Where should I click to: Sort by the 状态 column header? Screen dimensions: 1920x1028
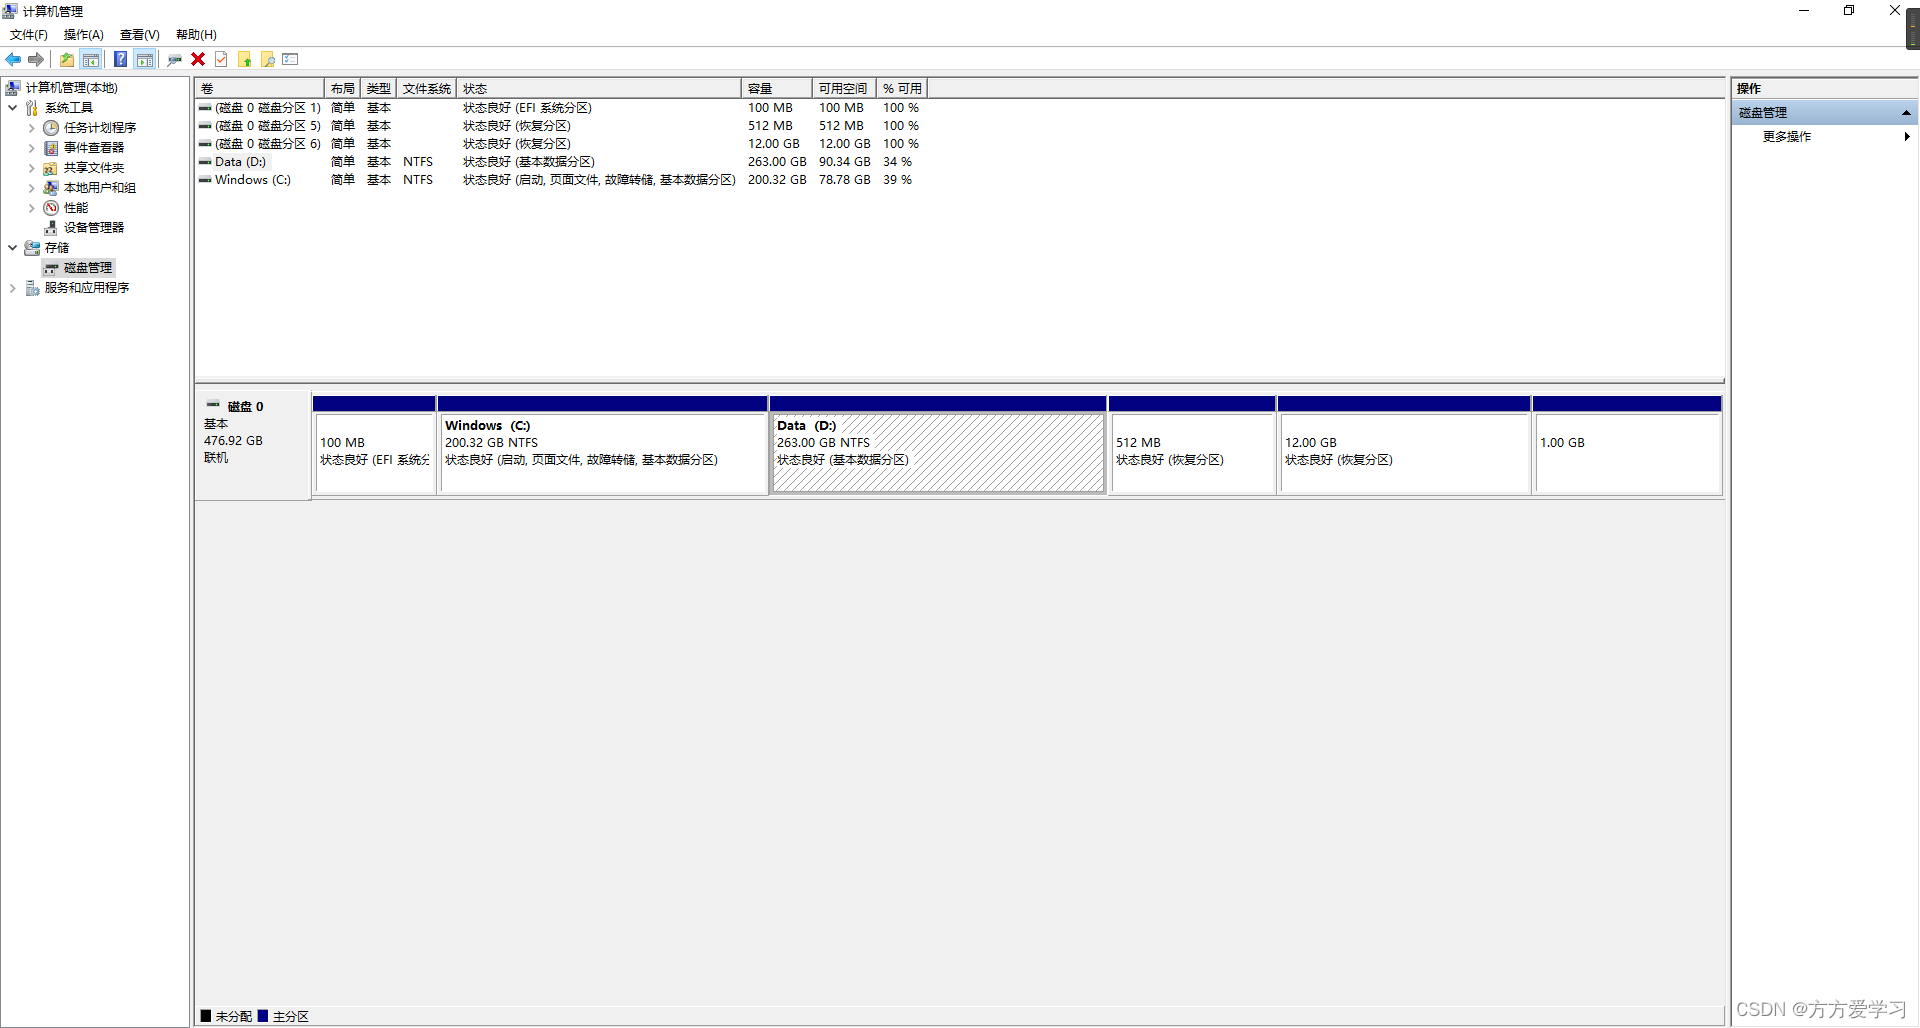[599, 89]
